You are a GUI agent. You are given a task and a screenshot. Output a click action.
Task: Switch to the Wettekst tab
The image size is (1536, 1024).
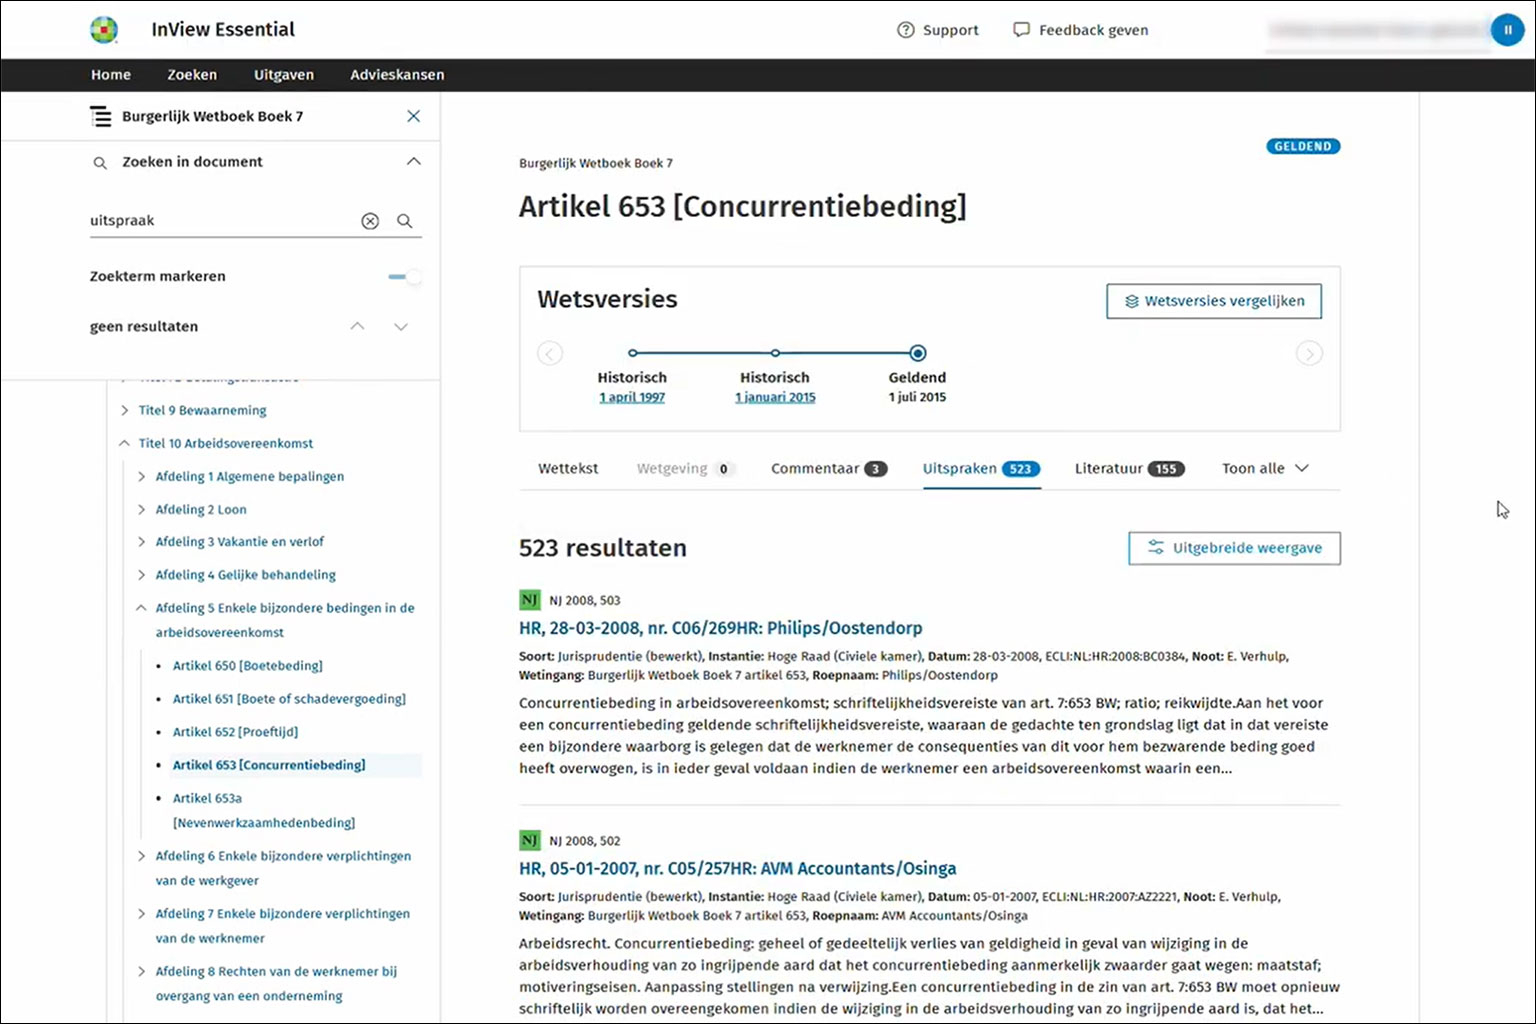pos(568,468)
